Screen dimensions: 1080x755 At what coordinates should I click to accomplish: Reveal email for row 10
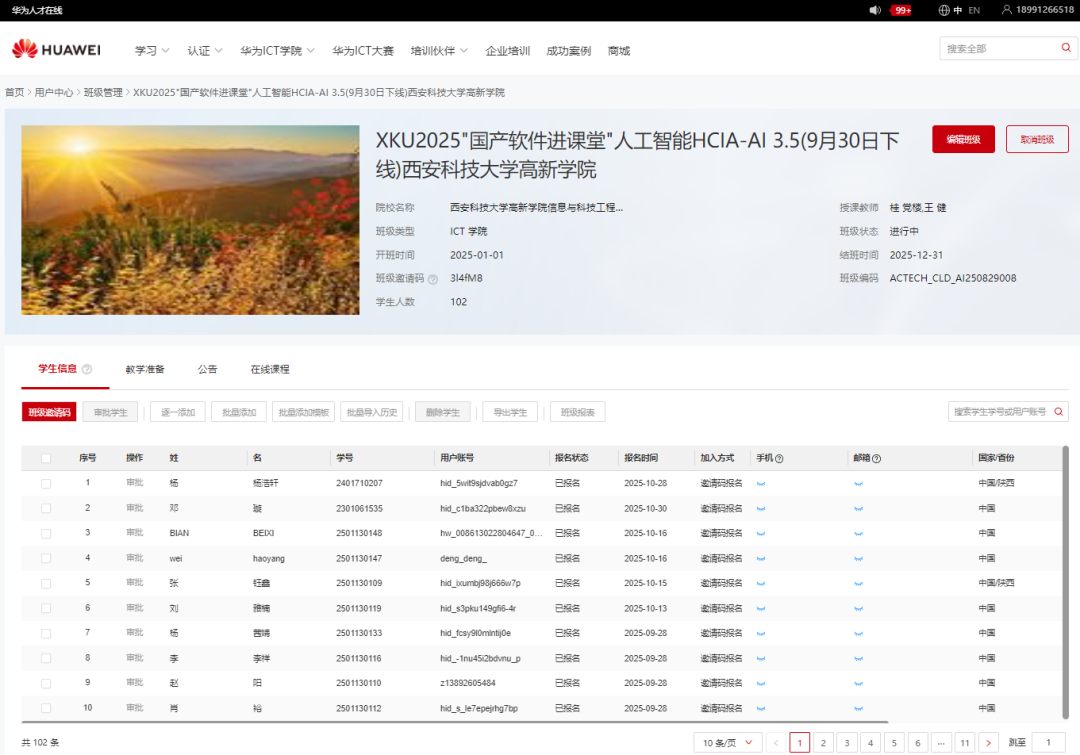(858, 708)
